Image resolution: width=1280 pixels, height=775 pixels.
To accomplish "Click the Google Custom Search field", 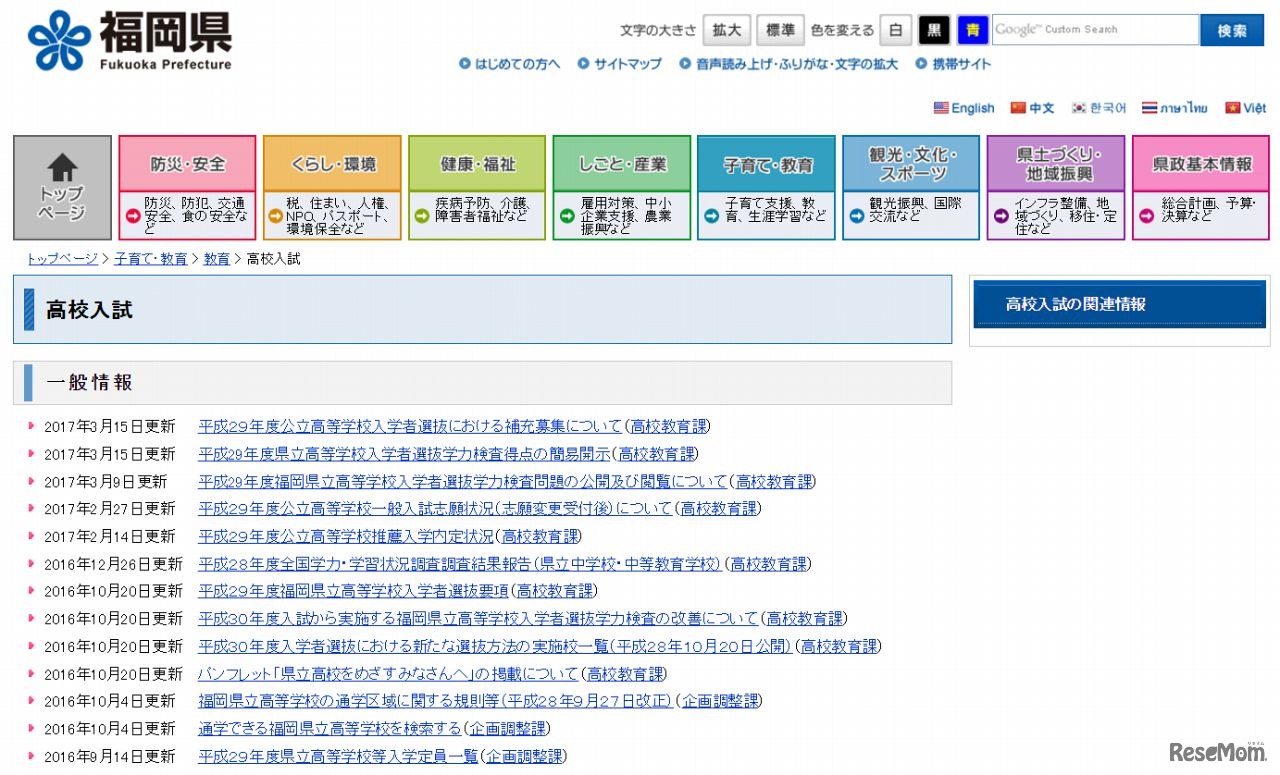I will (1094, 30).
